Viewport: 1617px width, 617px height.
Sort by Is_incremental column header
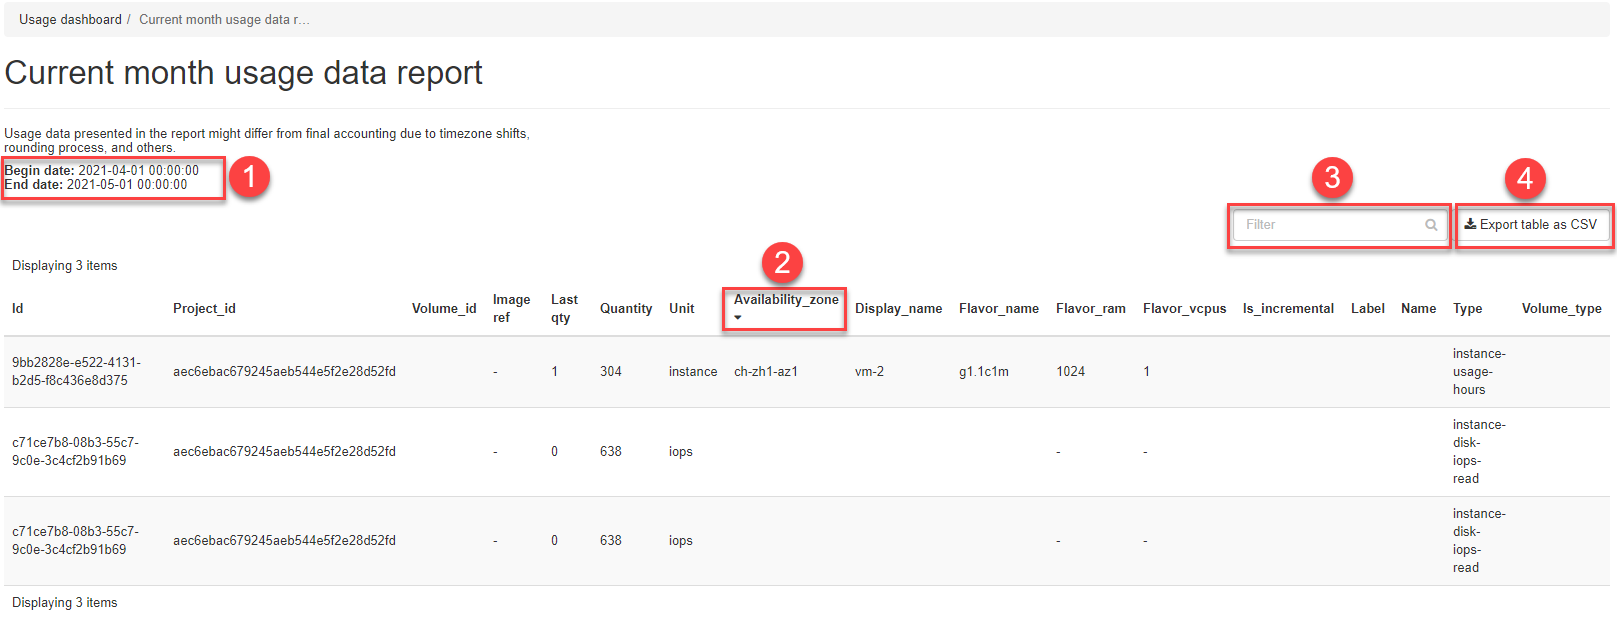coord(1287,308)
